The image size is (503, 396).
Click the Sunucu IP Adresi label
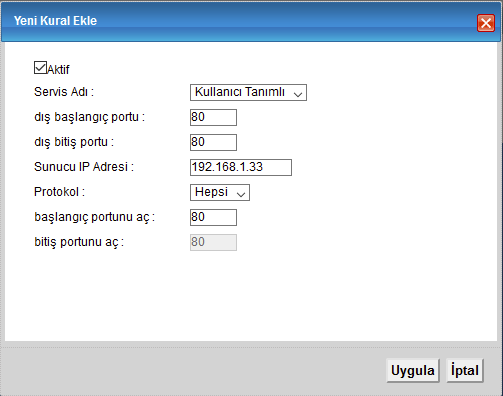[x=84, y=167]
